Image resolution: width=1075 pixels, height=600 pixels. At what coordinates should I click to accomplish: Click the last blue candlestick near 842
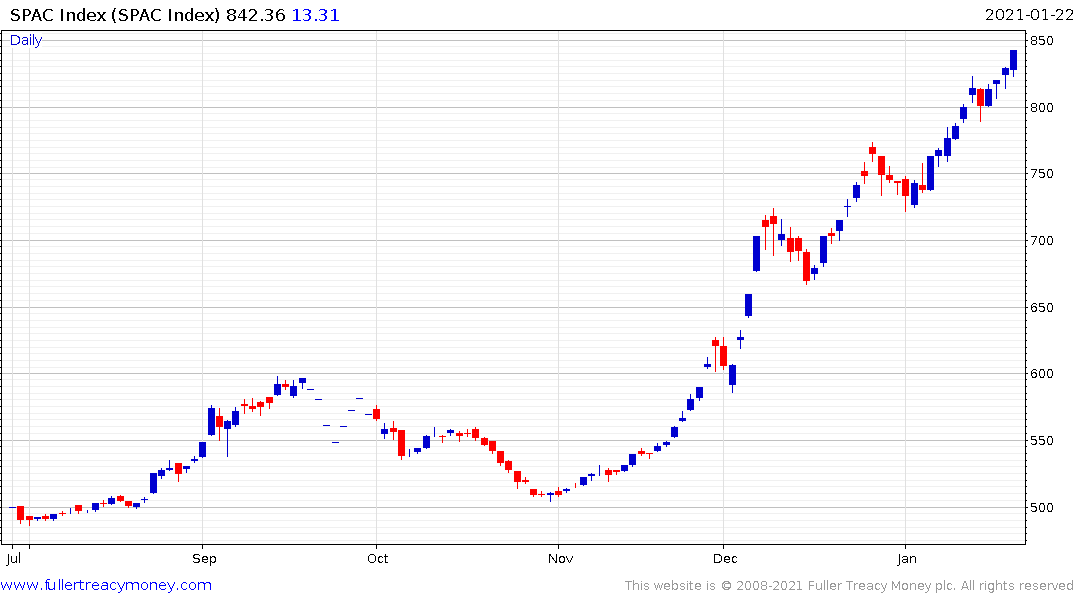click(x=1013, y=60)
